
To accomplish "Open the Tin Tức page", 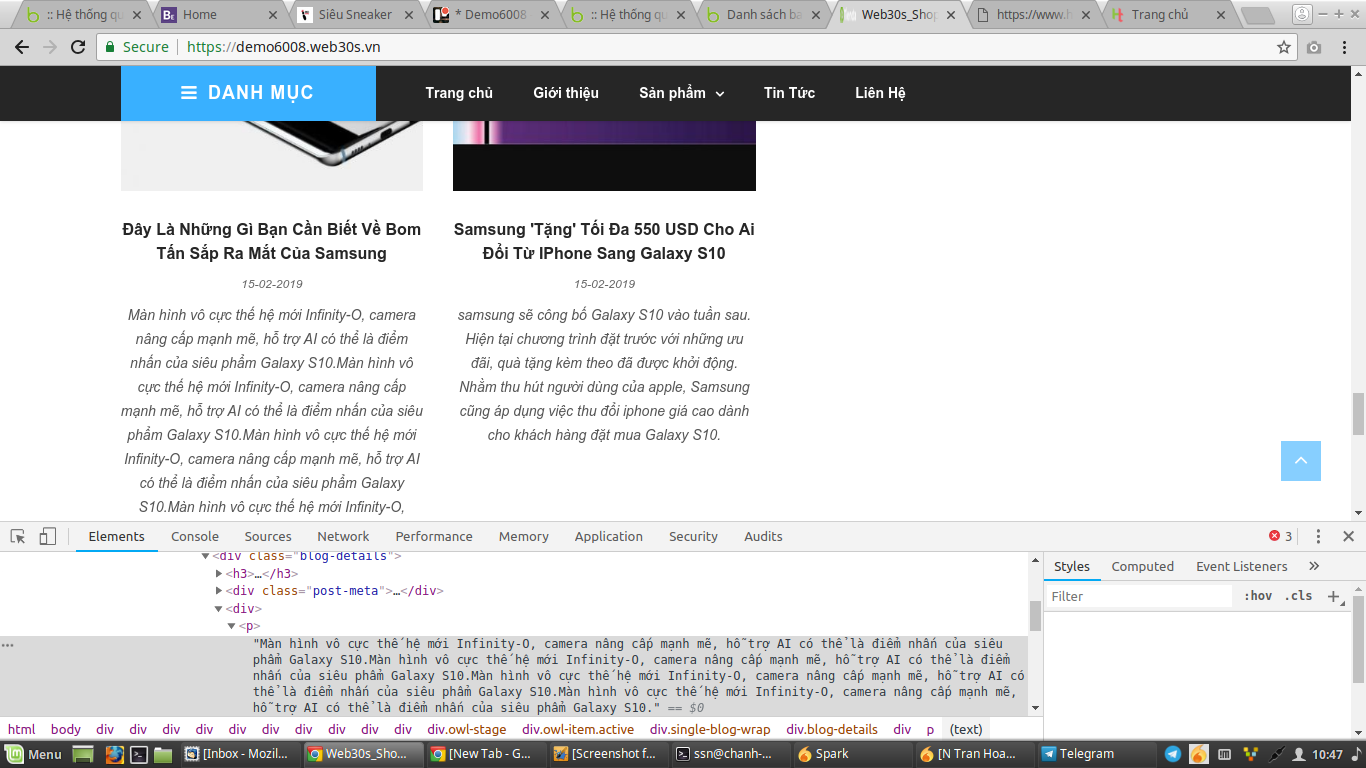I will 789,93.
